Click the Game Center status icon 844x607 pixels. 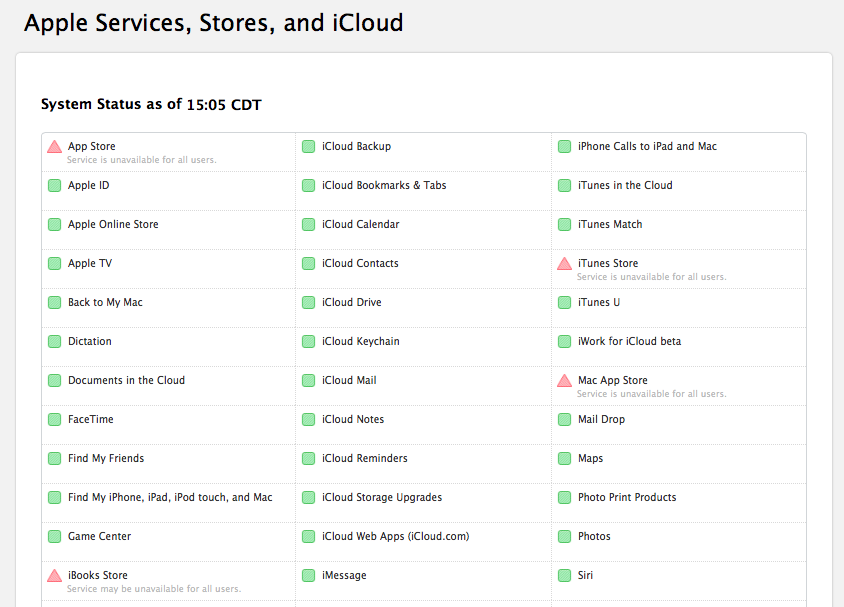point(54,536)
